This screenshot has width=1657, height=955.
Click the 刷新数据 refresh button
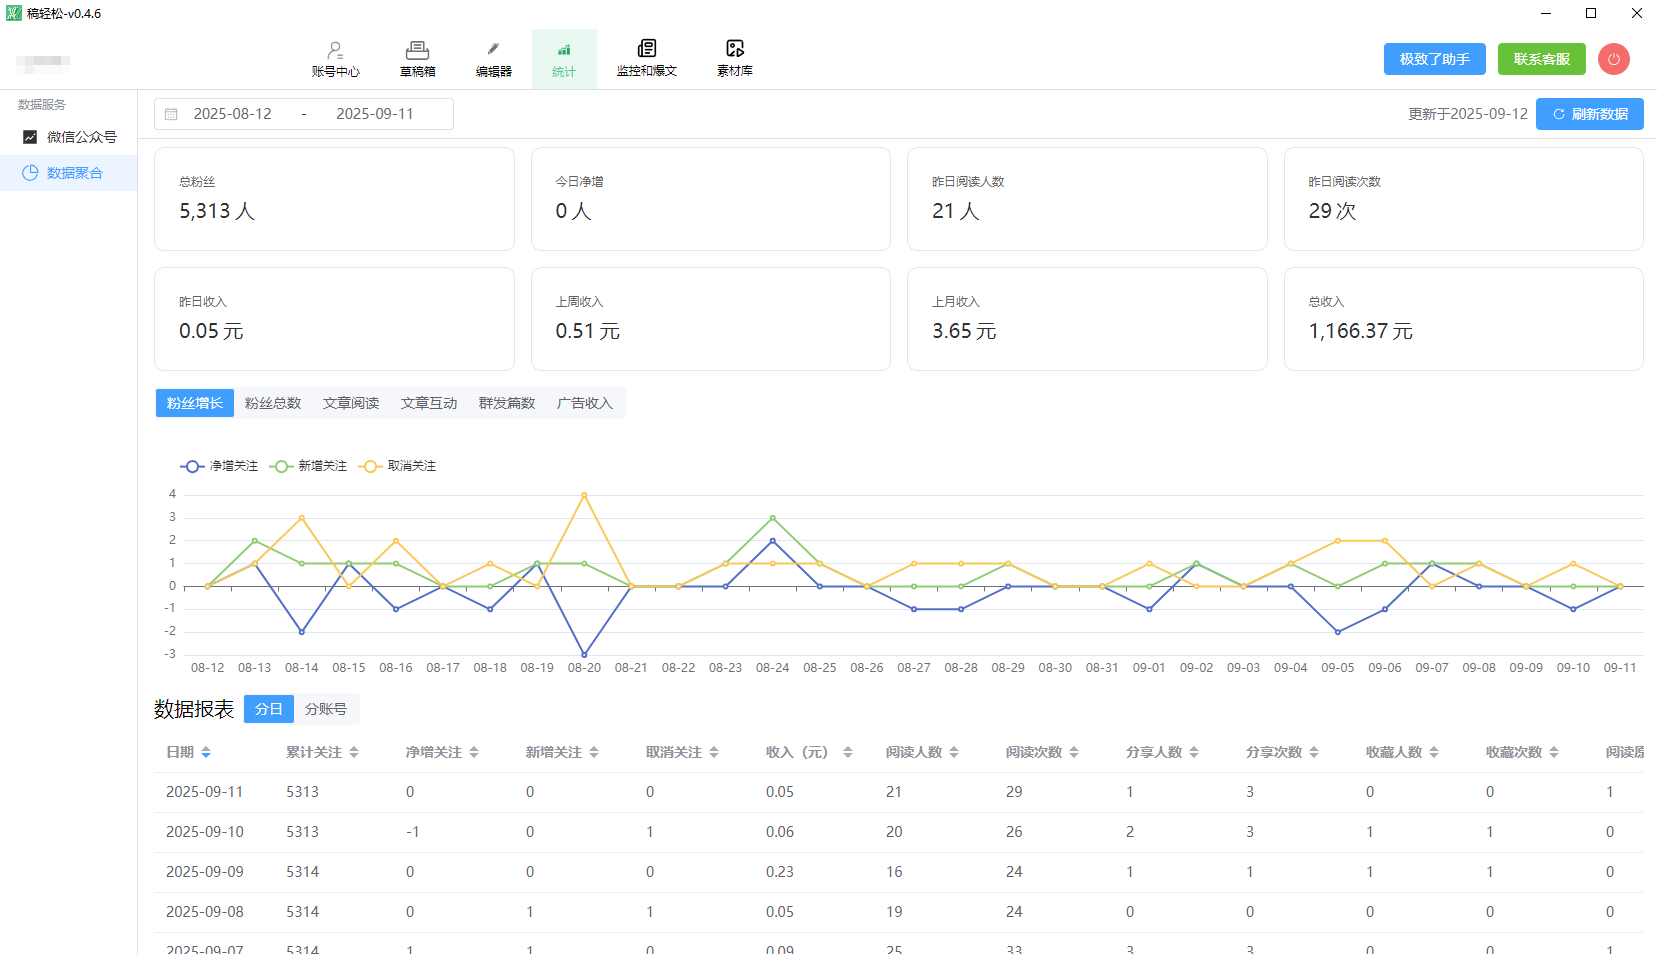pyautogui.click(x=1589, y=114)
